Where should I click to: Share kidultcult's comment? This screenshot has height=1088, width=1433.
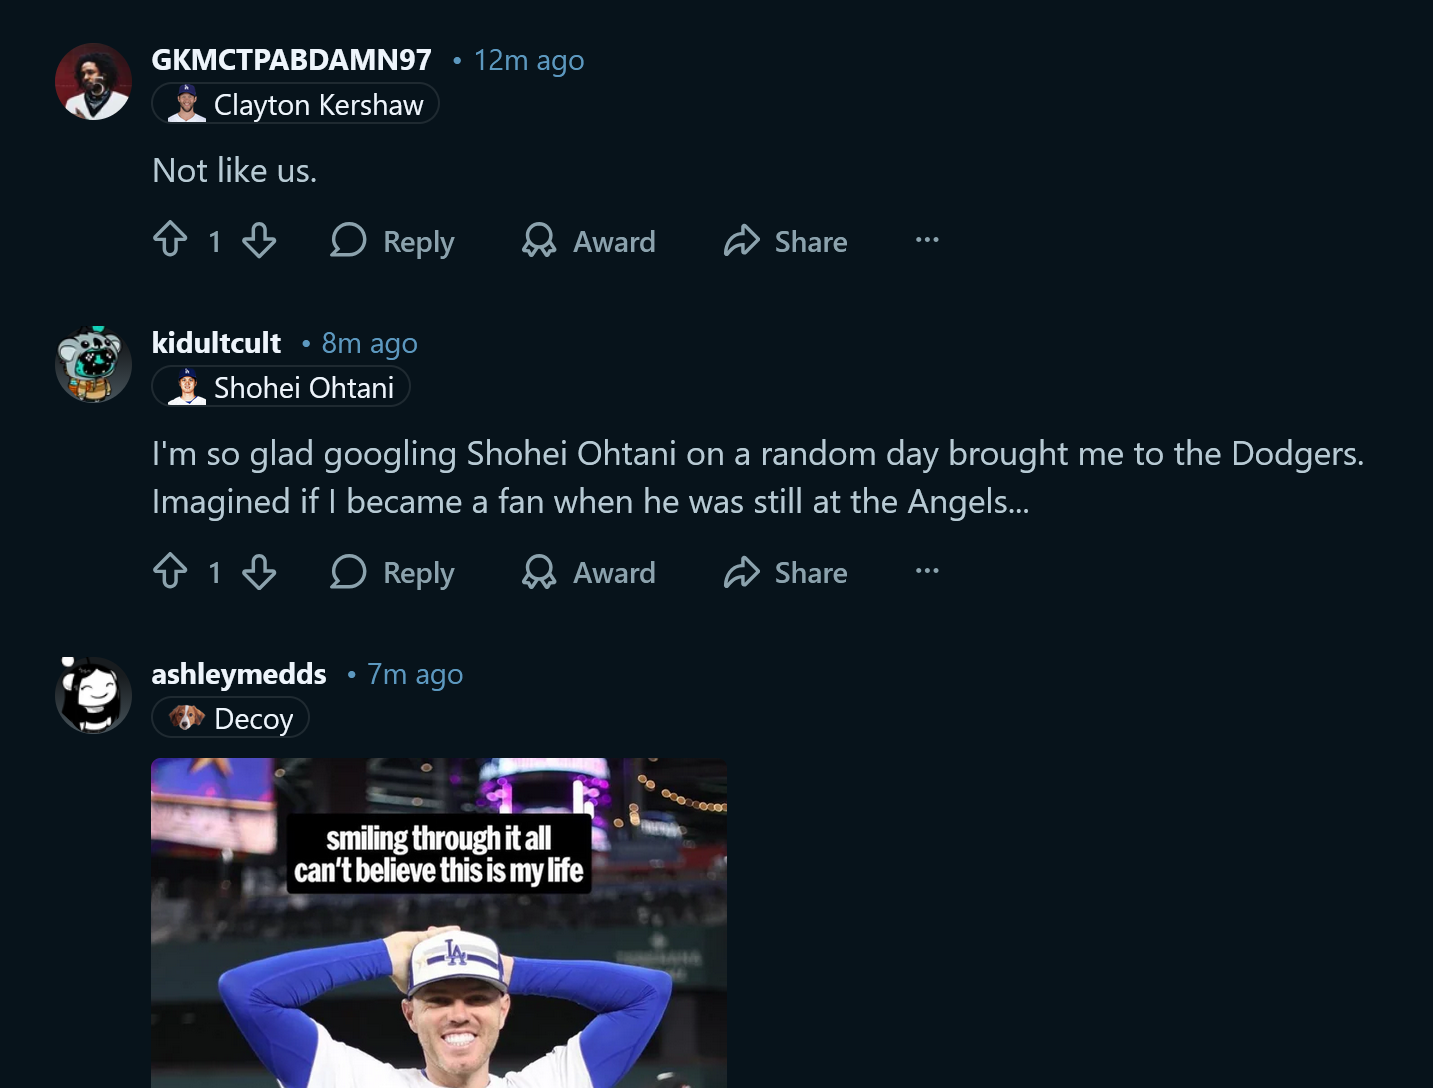pyautogui.click(x=786, y=572)
